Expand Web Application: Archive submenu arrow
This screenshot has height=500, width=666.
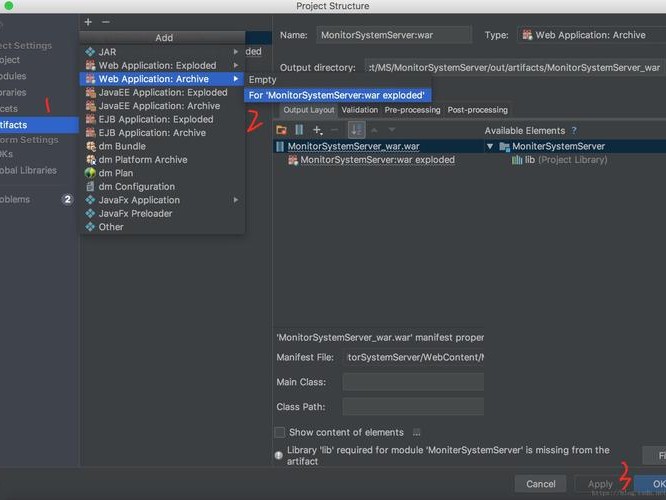click(x=236, y=79)
